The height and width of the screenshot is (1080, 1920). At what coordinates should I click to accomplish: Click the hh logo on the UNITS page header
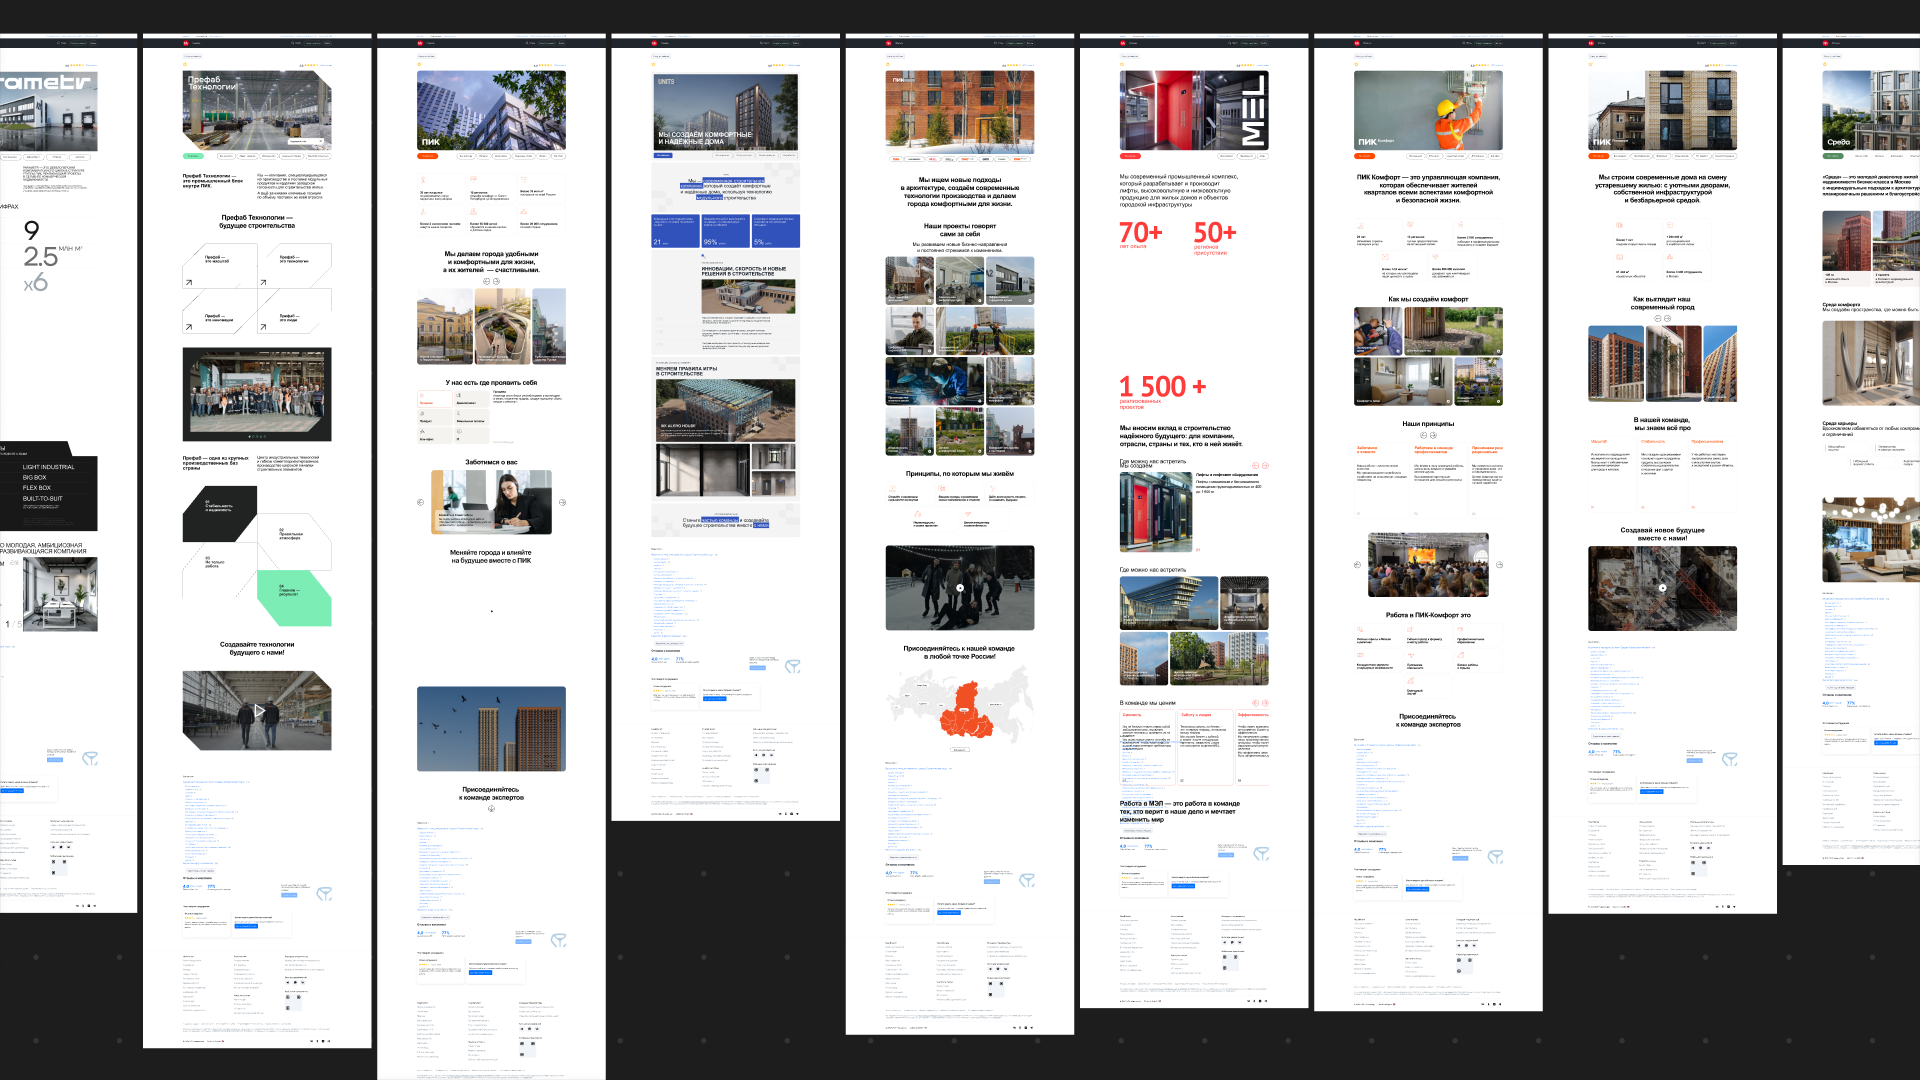coord(654,43)
